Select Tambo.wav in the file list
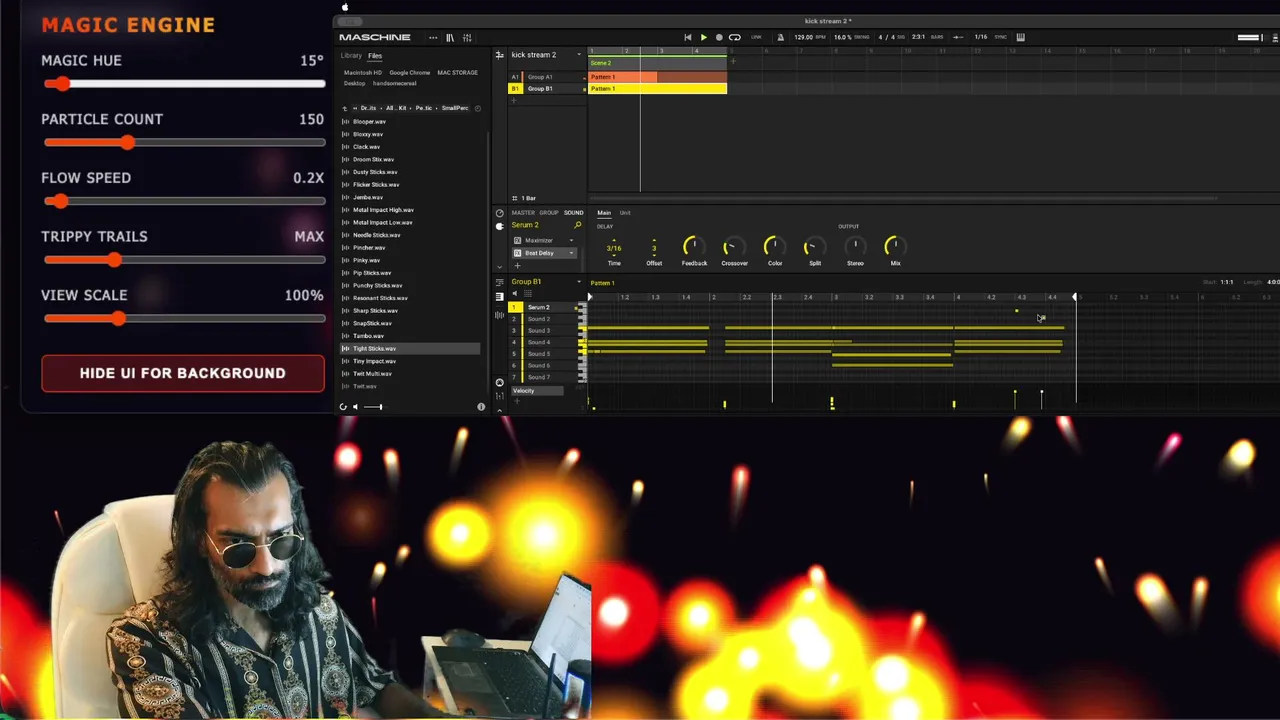This screenshot has height=720, width=1280. point(368,336)
